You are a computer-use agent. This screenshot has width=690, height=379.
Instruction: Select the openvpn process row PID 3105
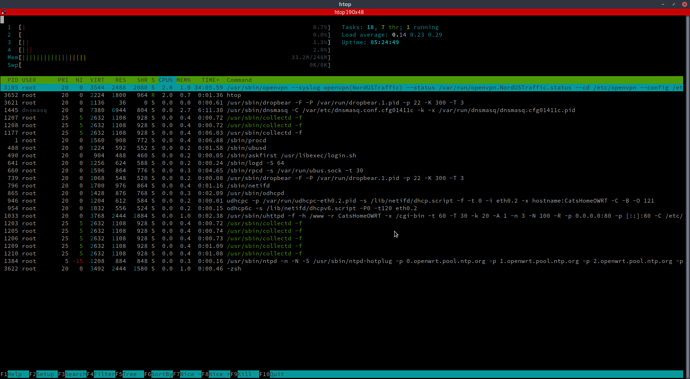341,88
